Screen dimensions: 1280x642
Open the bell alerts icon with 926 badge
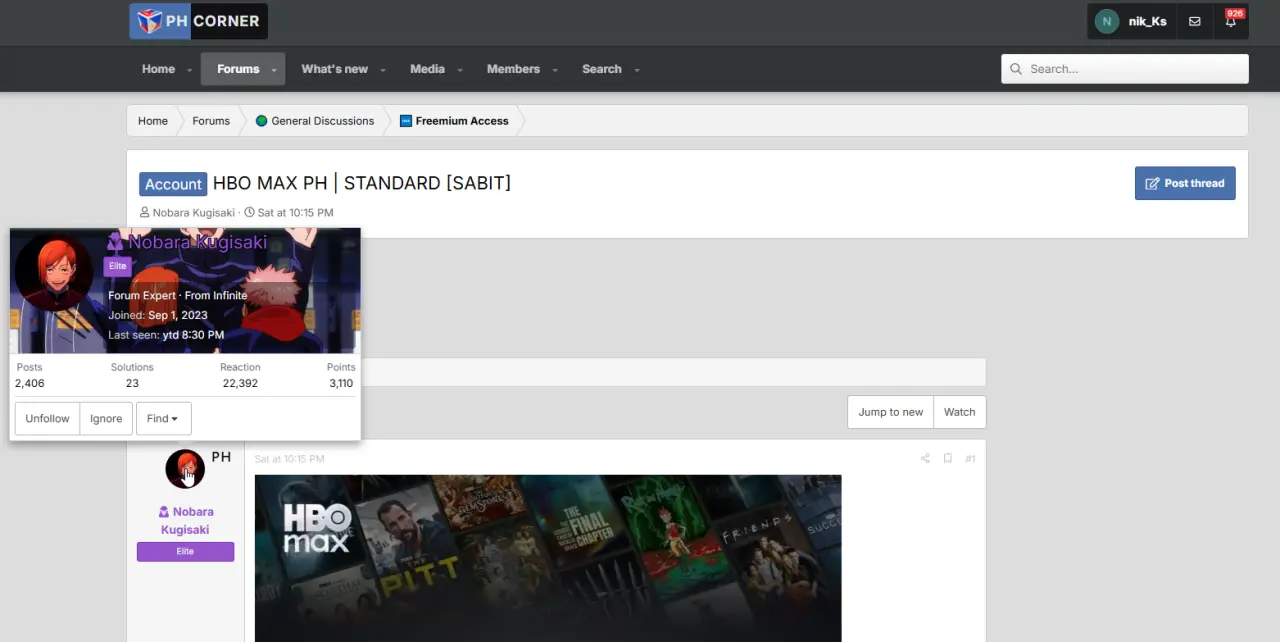click(x=1231, y=21)
